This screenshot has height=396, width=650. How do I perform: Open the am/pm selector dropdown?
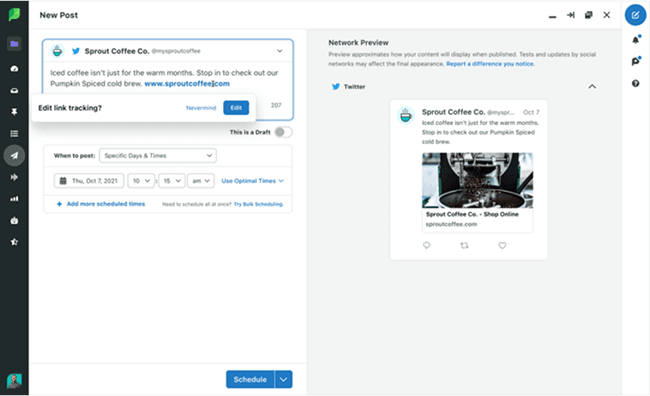click(x=201, y=181)
